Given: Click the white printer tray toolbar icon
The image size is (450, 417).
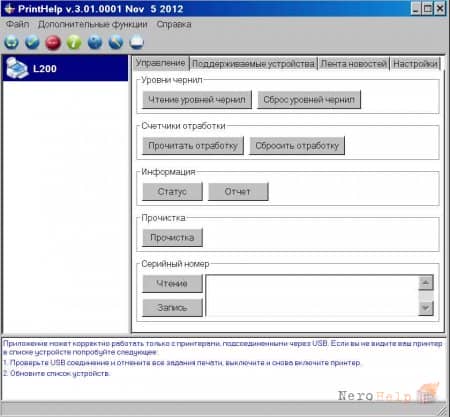Looking at the screenshot, I should (x=137, y=42).
